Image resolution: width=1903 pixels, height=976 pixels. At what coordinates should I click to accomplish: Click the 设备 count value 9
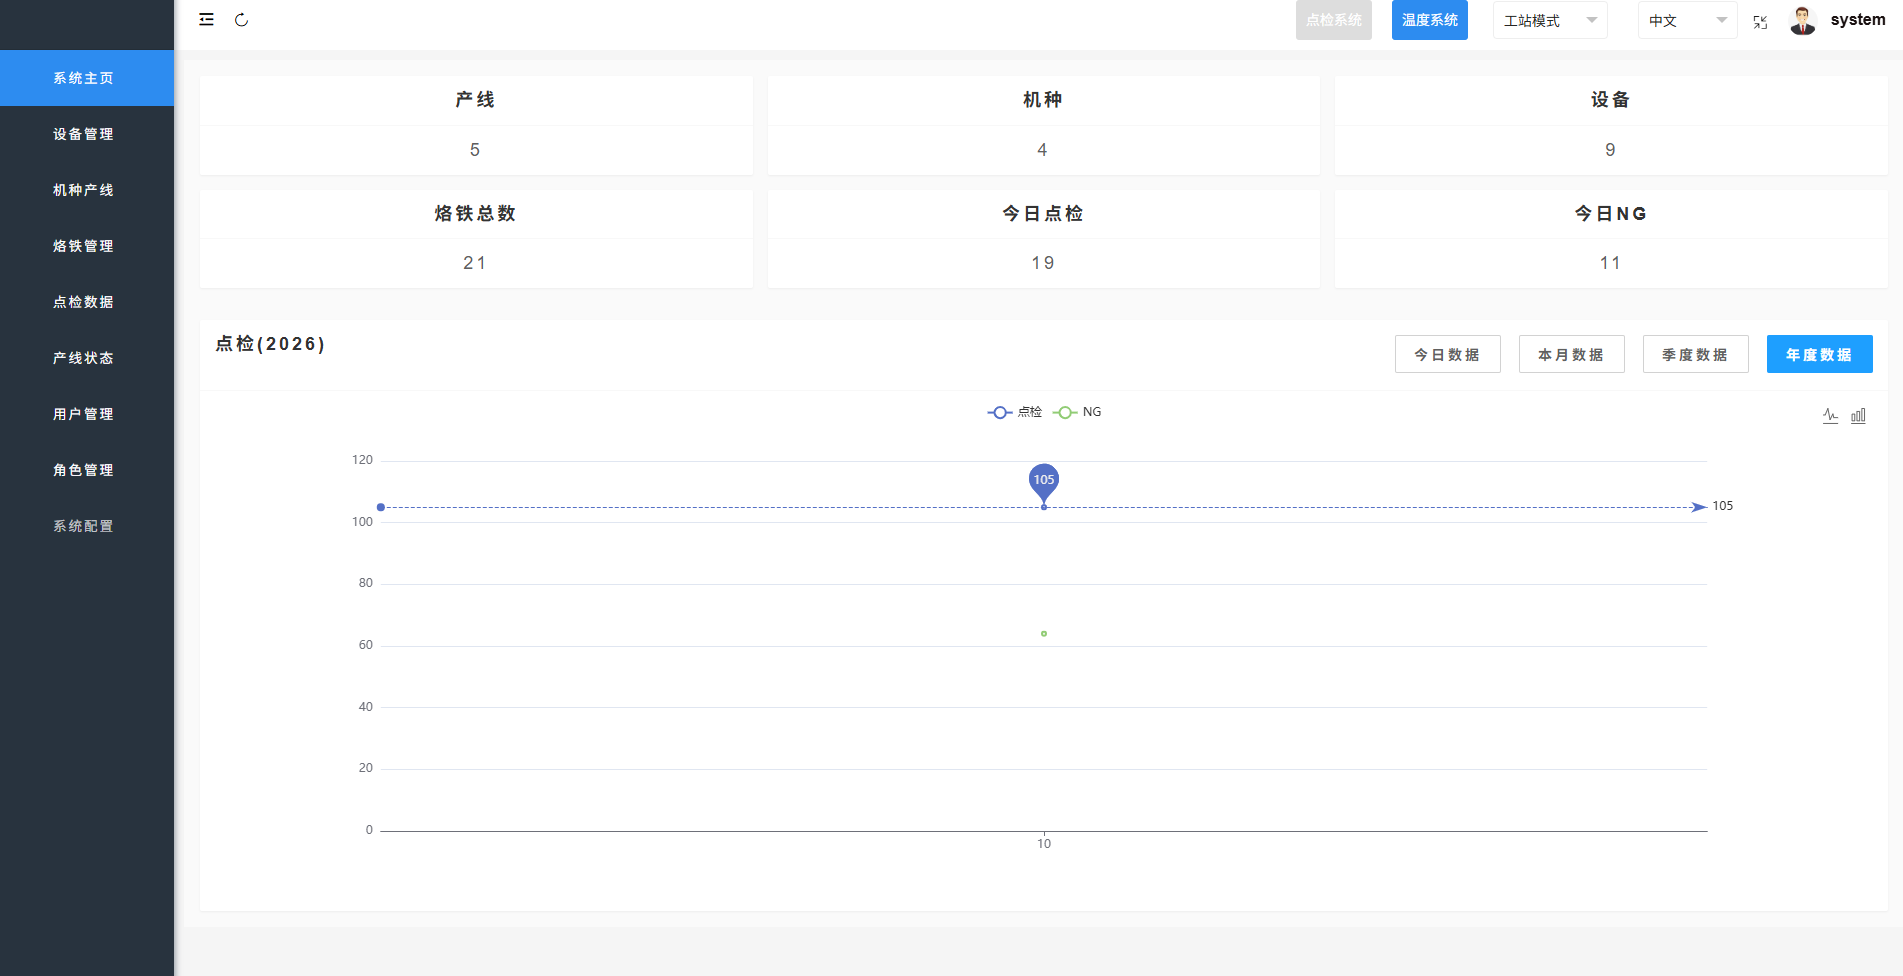pos(1610,150)
